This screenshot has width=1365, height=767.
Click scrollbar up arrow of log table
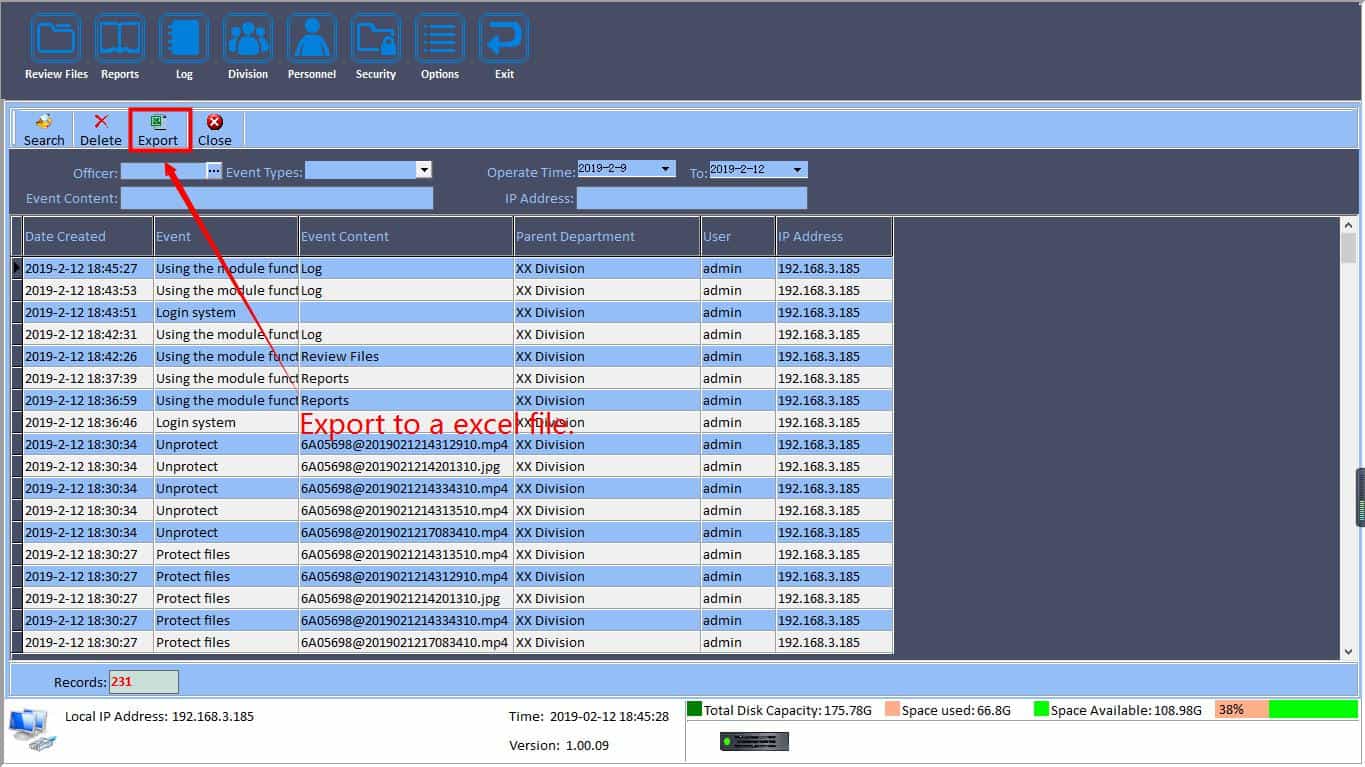(1348, 226)
